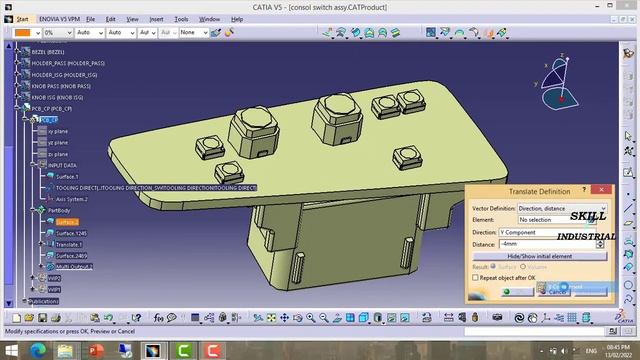Click the Save icon in bottom toolbar
The width and height of the screenshot is (640, 360).
42,318
